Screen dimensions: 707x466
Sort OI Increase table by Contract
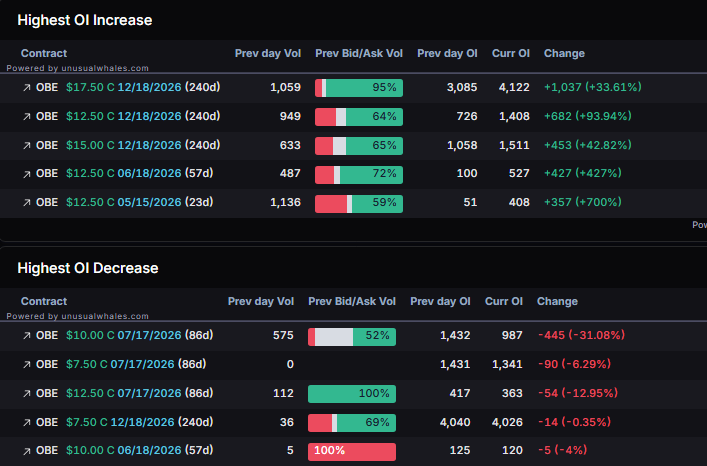[x=44, y=53]
